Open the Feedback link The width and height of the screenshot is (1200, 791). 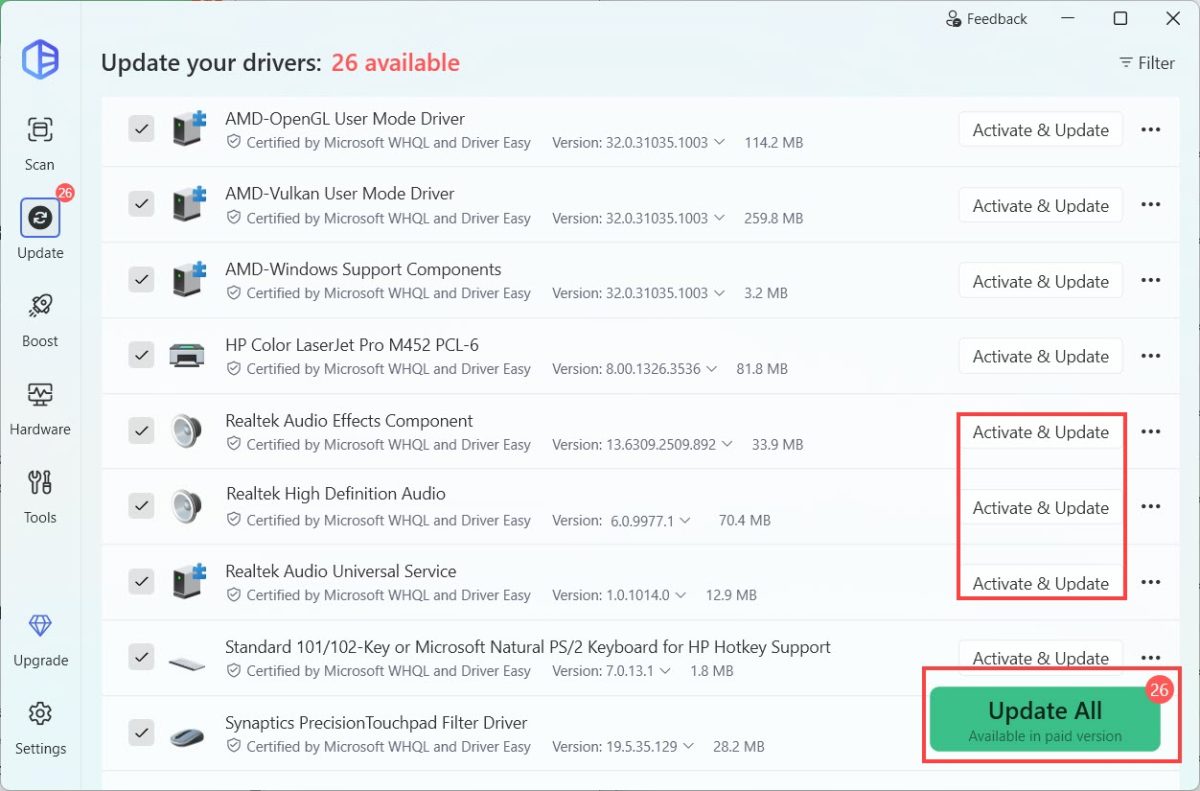coord(985,19)
